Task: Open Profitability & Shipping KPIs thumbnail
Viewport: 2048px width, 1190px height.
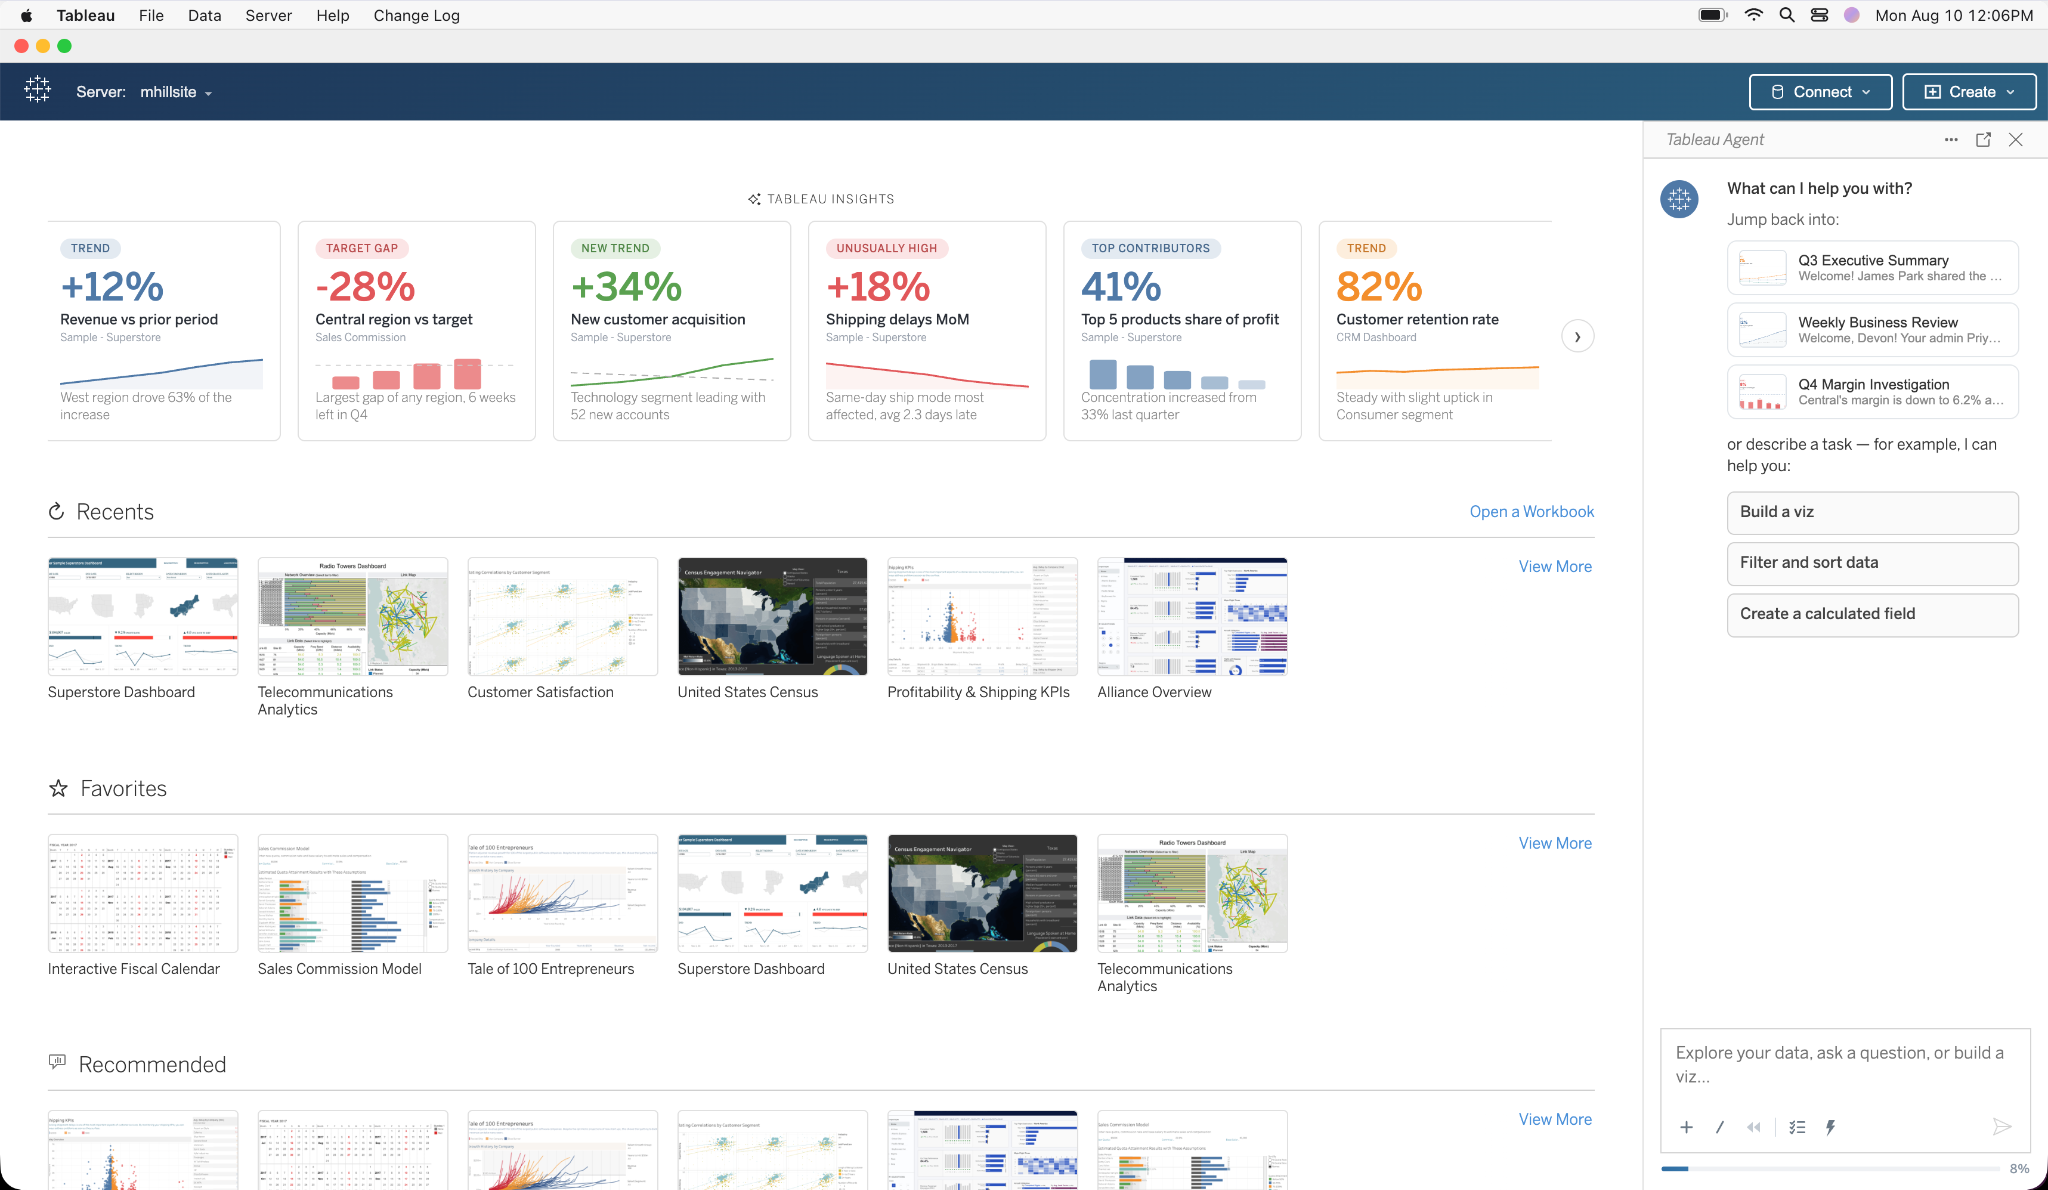Action: 983,616
